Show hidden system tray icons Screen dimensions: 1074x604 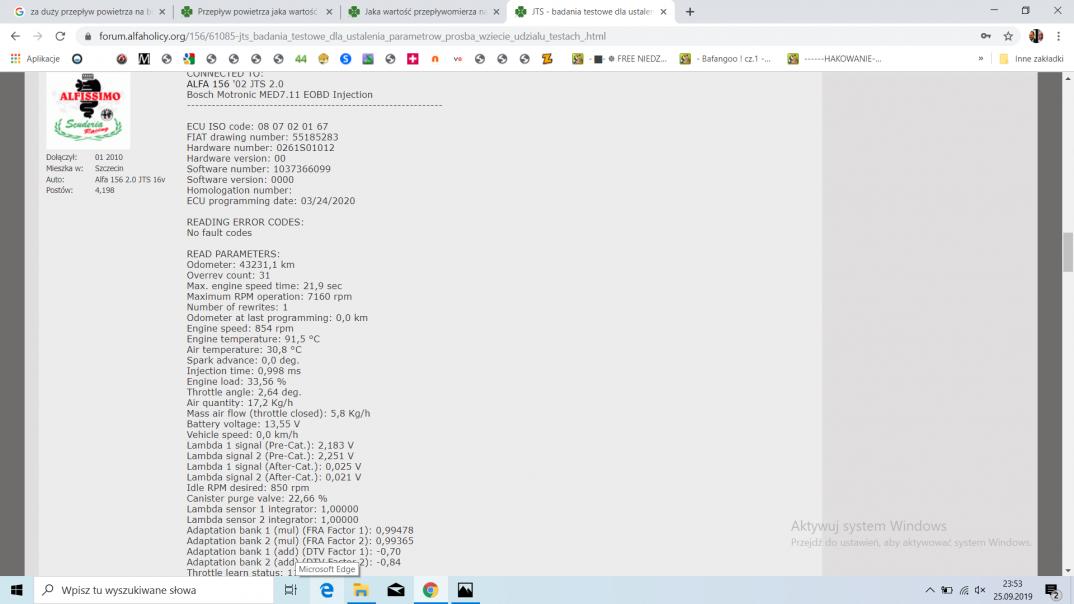(929, 590)
